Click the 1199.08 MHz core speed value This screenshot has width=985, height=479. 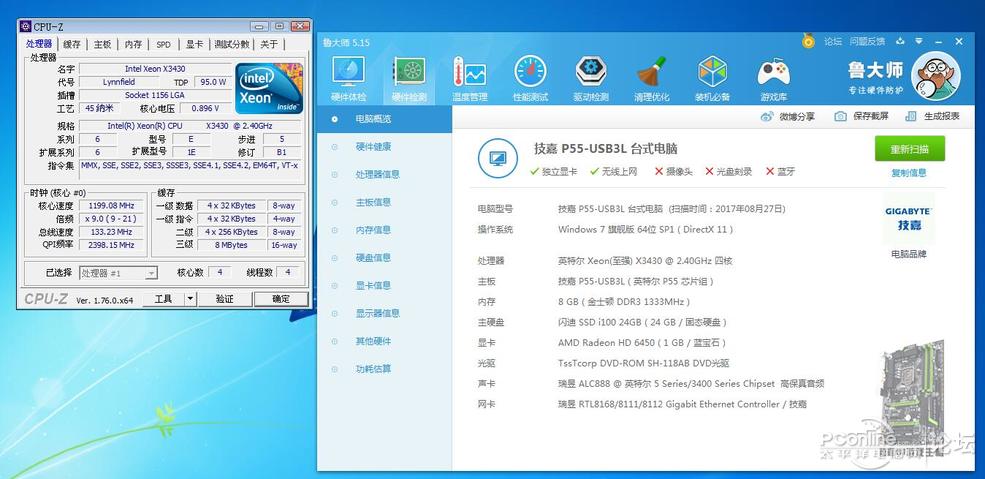coord(112,206)
